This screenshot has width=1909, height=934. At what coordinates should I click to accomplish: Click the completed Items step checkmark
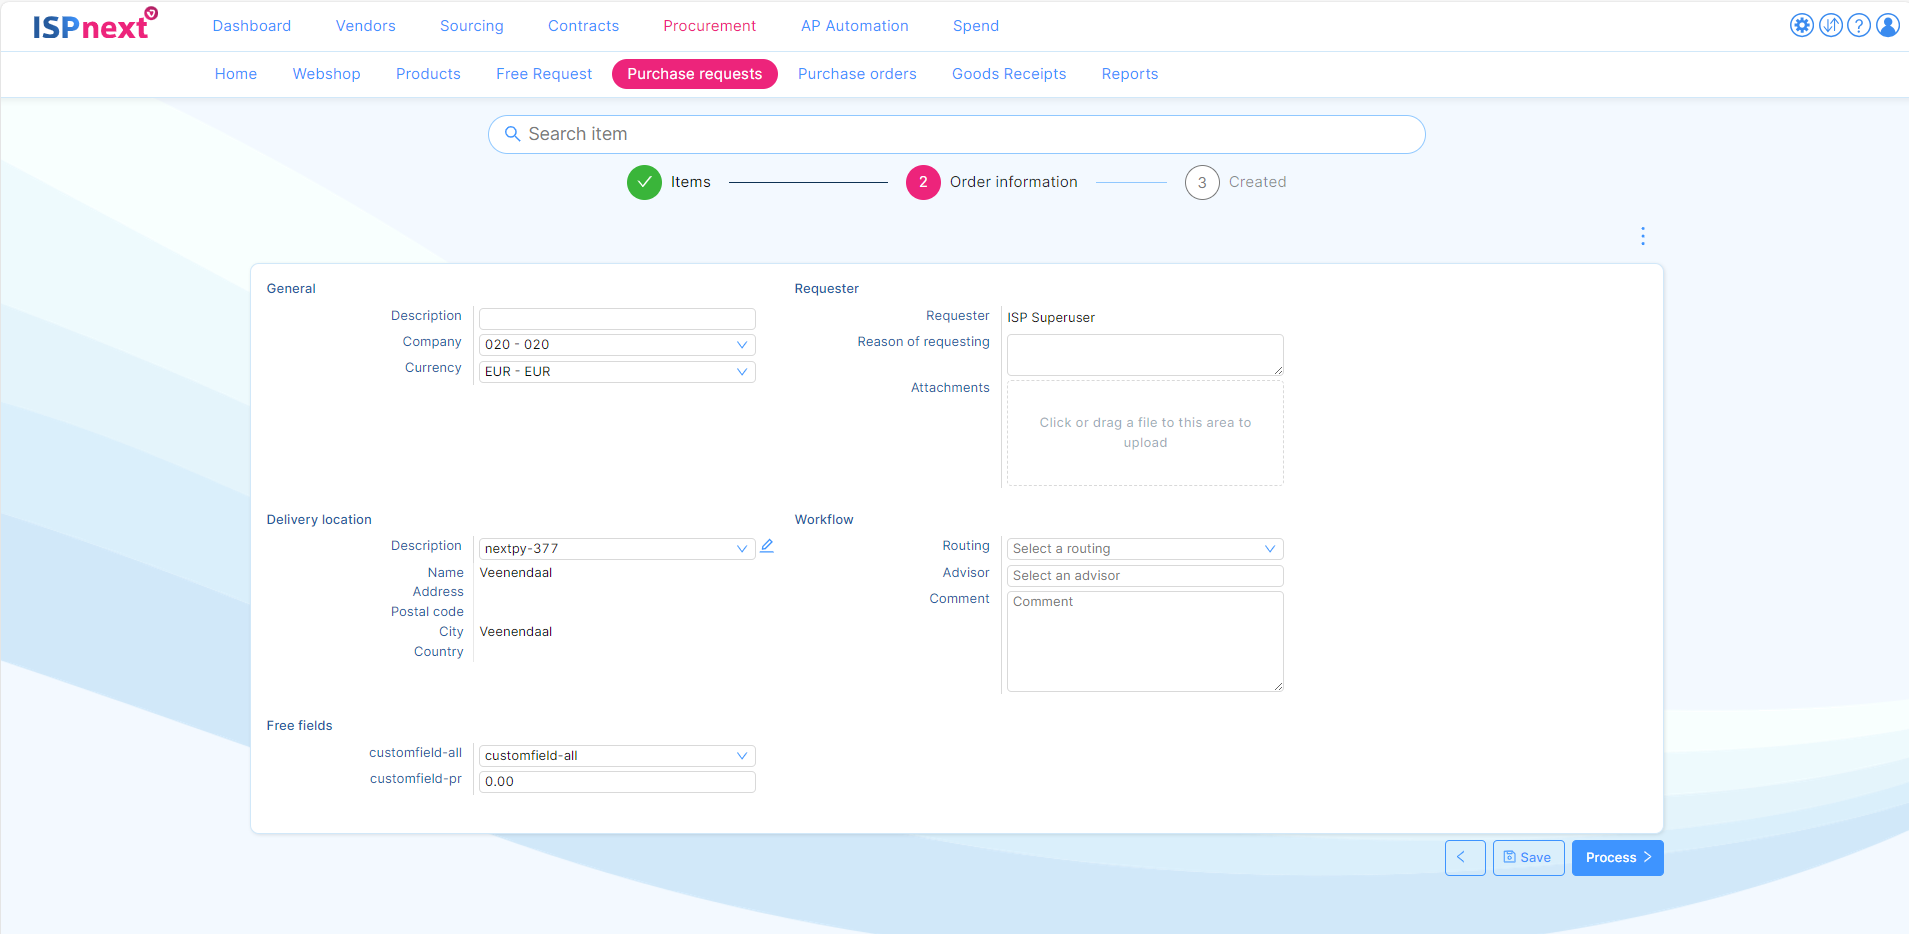tap(644, 182)
